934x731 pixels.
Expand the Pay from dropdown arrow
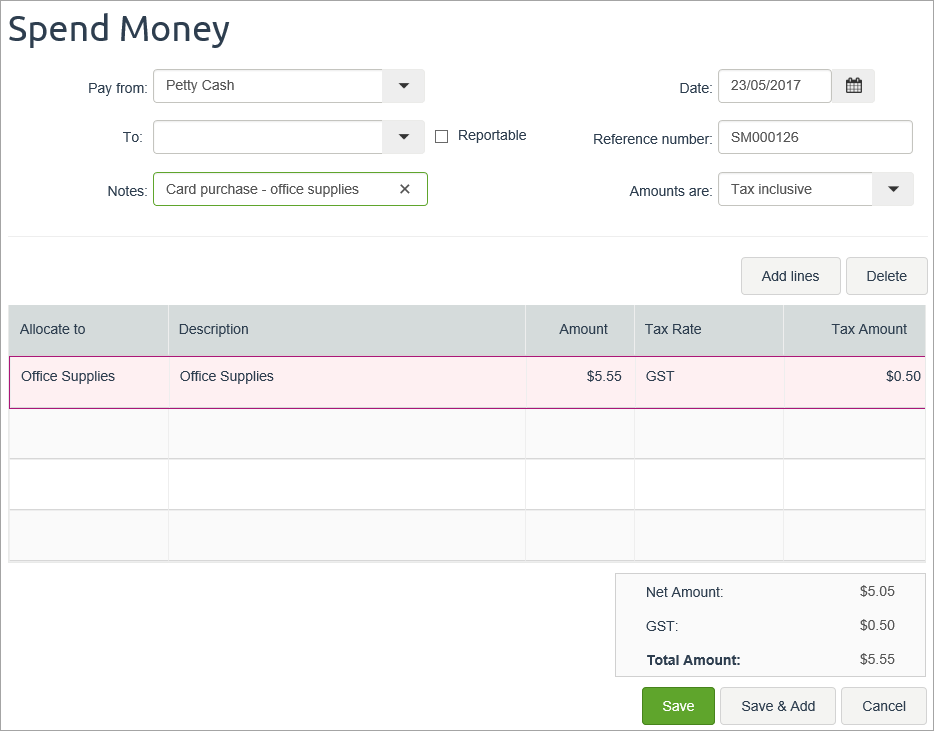point(403,86)
